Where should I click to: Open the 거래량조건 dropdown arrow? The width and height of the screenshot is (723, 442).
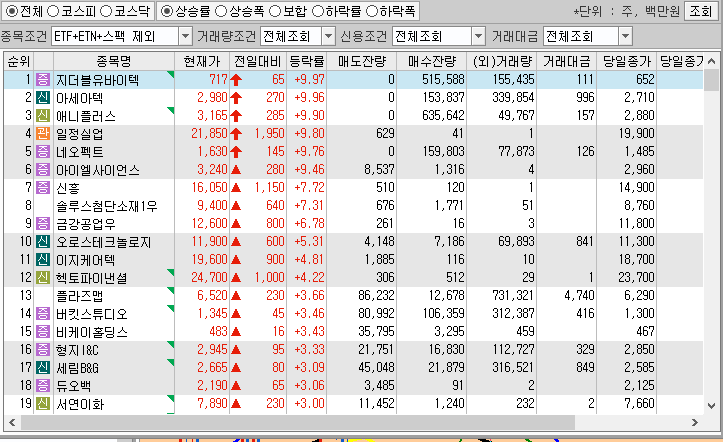[328, 36]
